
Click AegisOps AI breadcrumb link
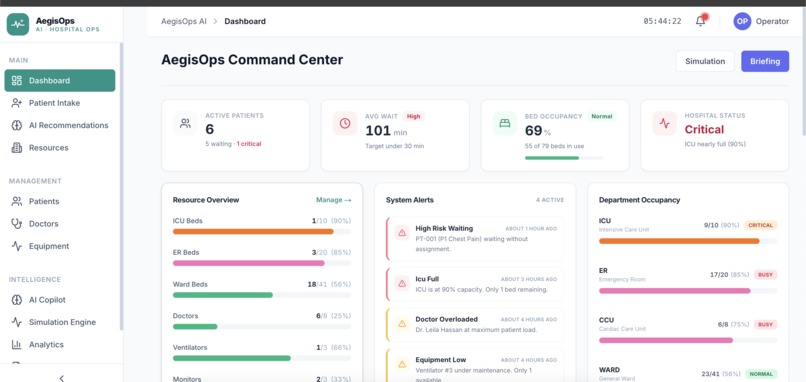pyautogui.click(x=184, y=21)
